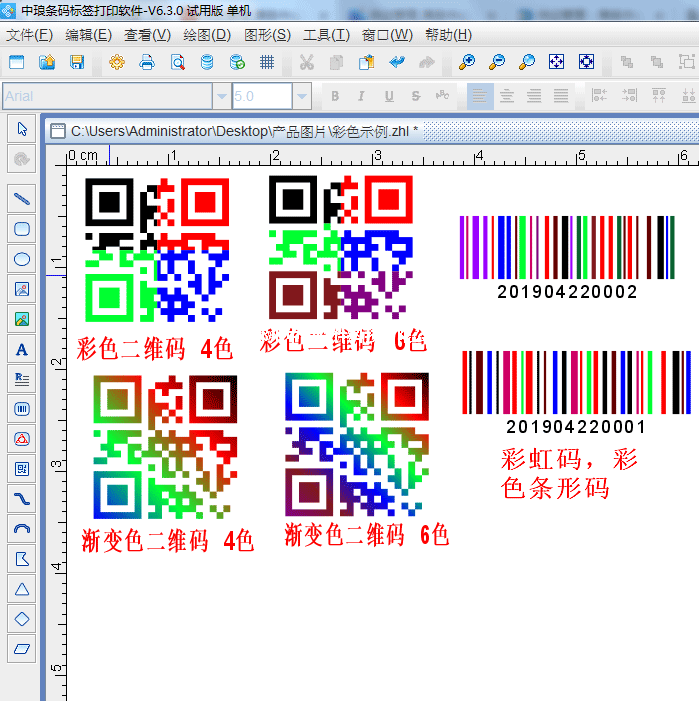Select the QR code tool
The width and height of the screenshot is (699, 701).
click(x=21, y=469)
